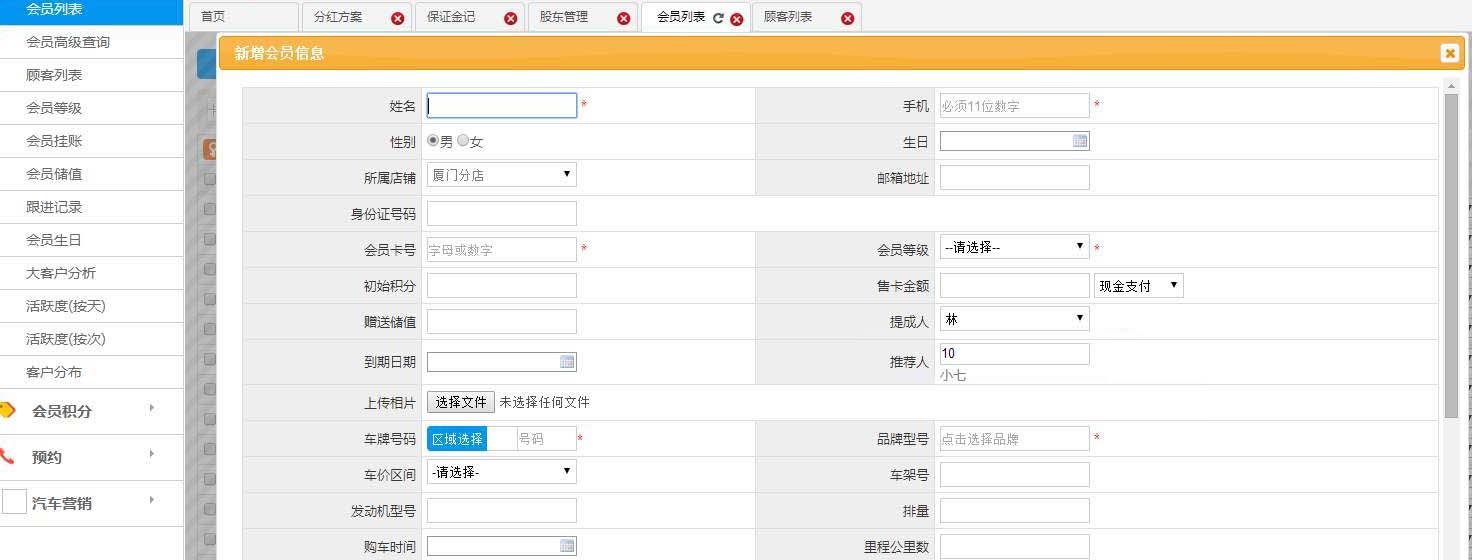
Task: Click the 选择文件 upload button
Action: (x=461, y=402)
